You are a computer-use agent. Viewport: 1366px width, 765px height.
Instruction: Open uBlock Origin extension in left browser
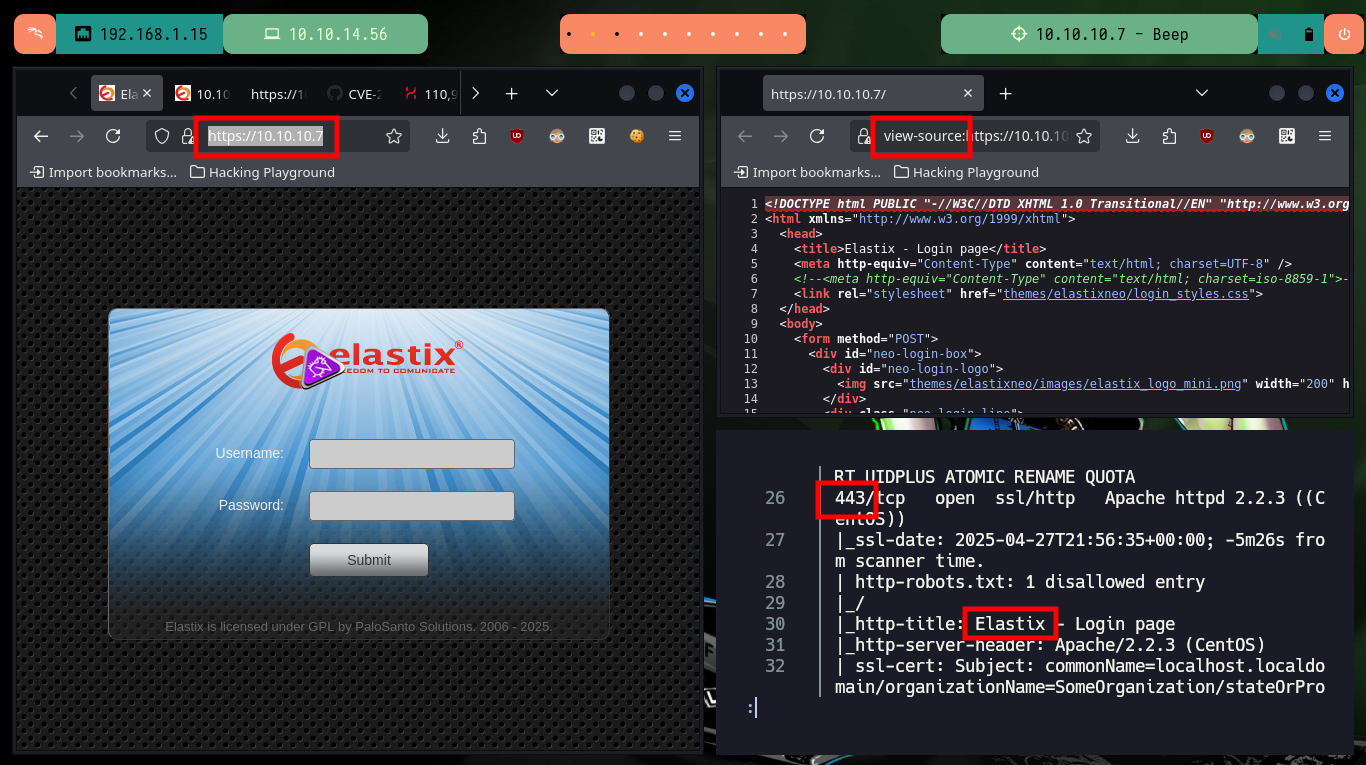517,136
